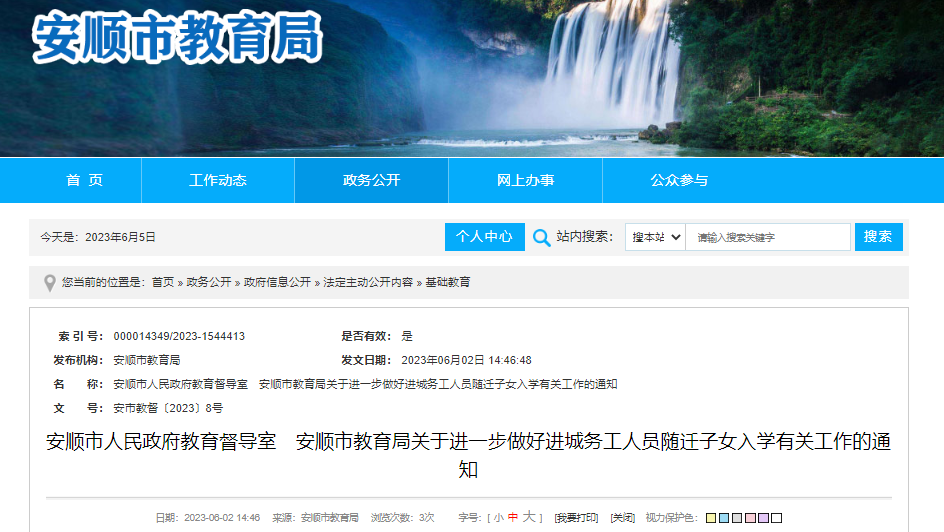Open the 搜本站 scope dropdown

(655, 237)
